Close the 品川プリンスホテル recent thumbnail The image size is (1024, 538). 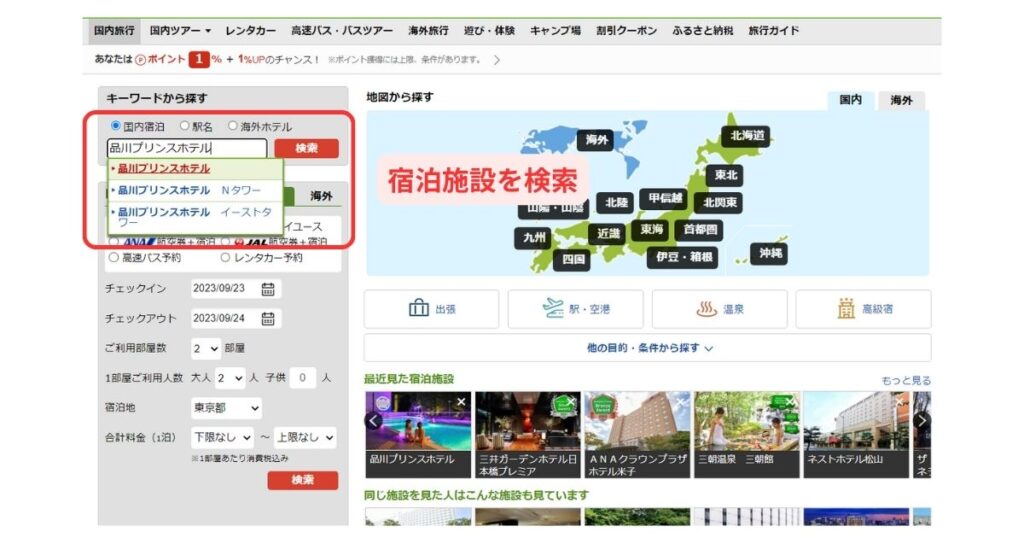[461, 402]
